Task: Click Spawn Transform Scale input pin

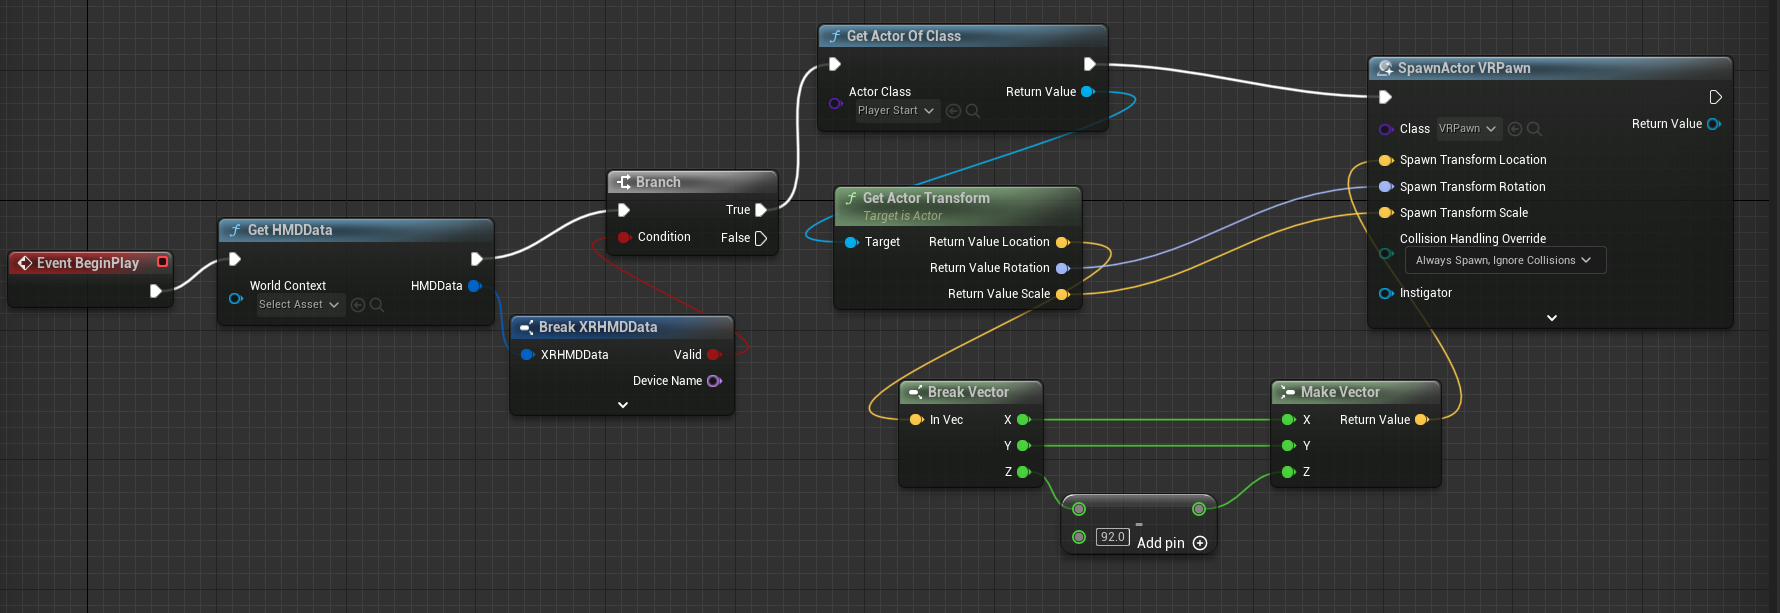Action: click(x=1386, y=213)
